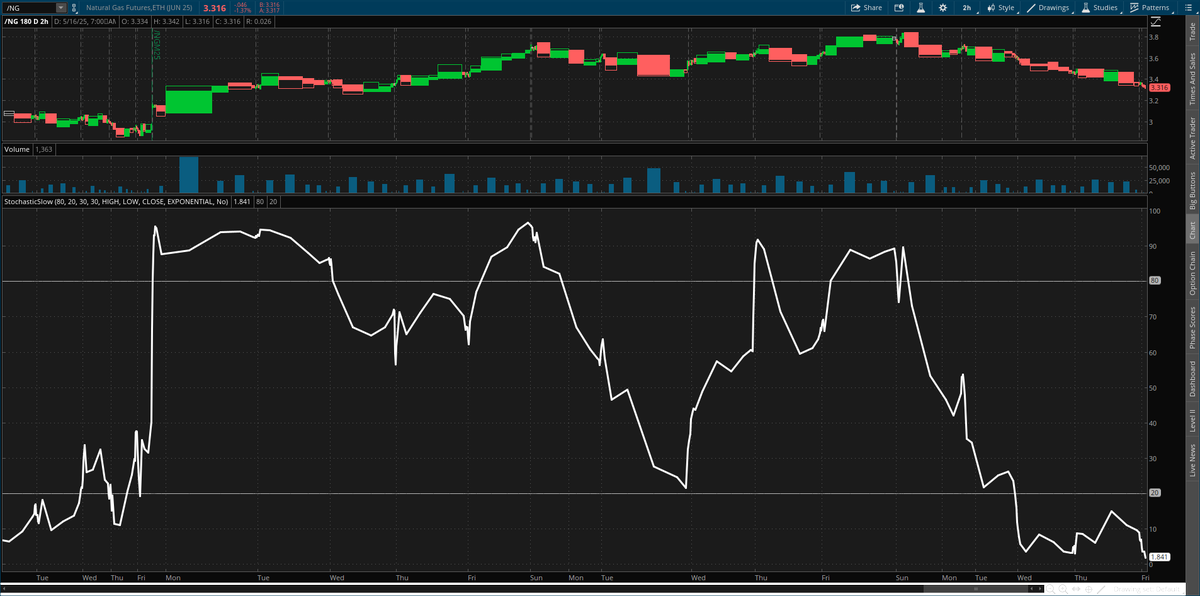Open the Trade side tab
The image size is (1200, 596).
click(x=1191, y=31)
